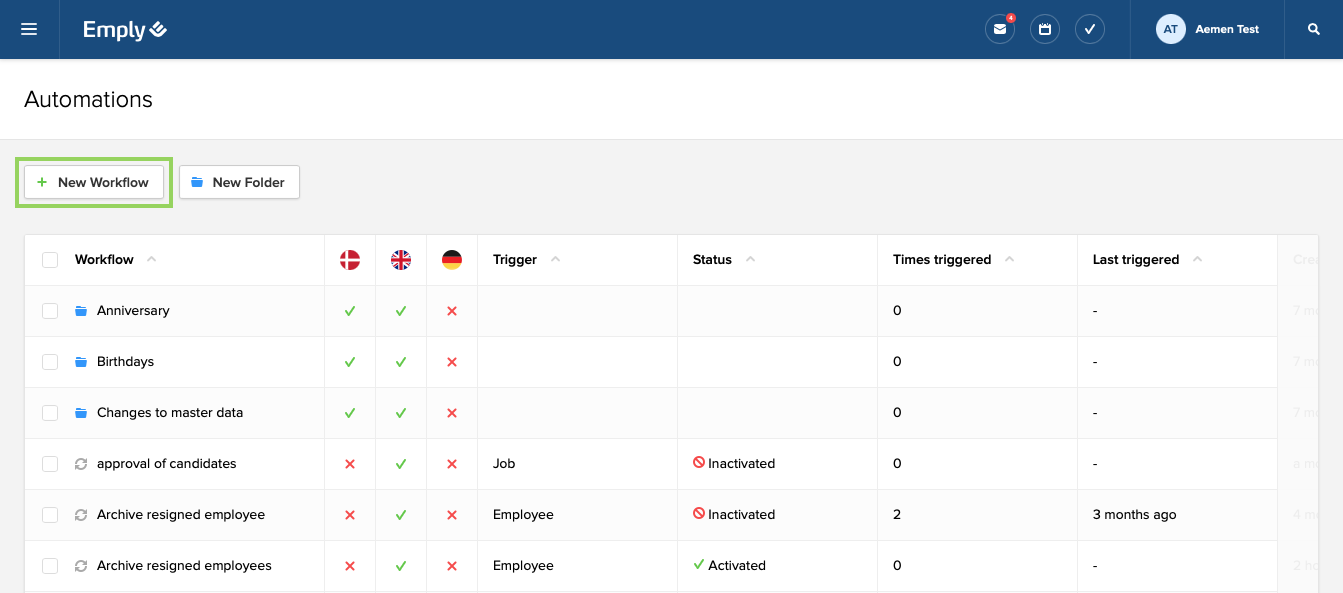The image size is (1343, 593).
Task: Click the workflow refresh icon beside approval of candidates
Action: [79, 463]
